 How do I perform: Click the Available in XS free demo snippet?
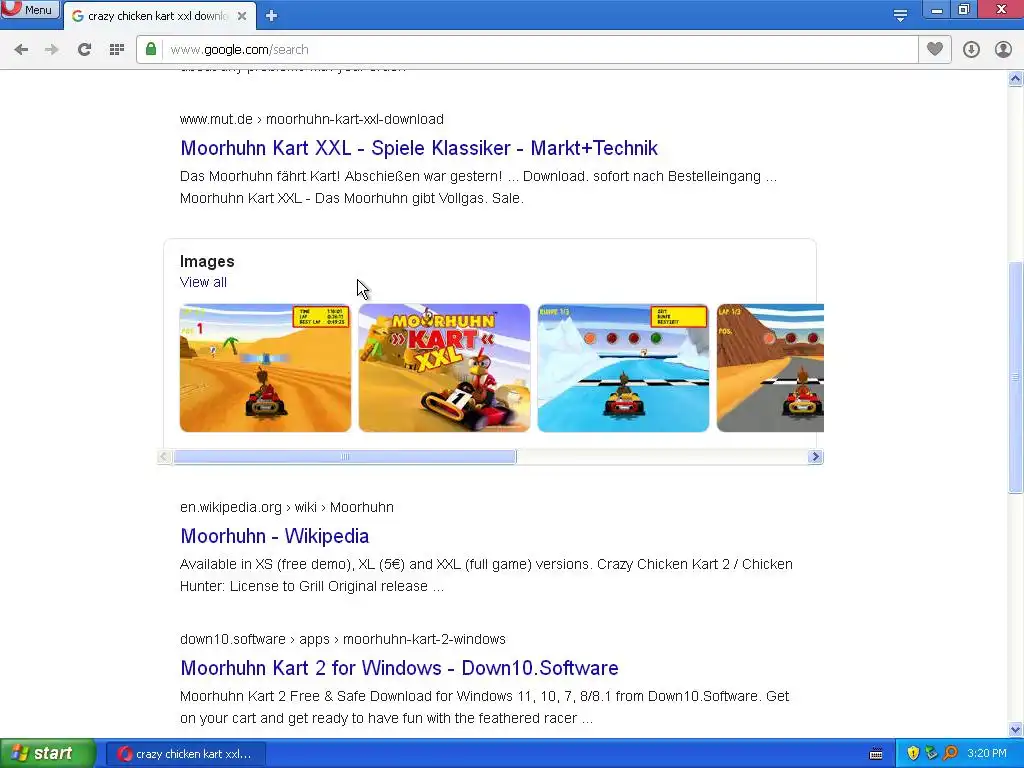point(486,575)
